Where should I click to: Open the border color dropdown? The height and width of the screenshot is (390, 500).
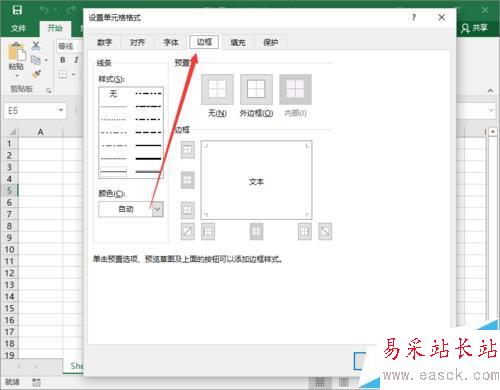pyautogui.click(x=158, y=209)
